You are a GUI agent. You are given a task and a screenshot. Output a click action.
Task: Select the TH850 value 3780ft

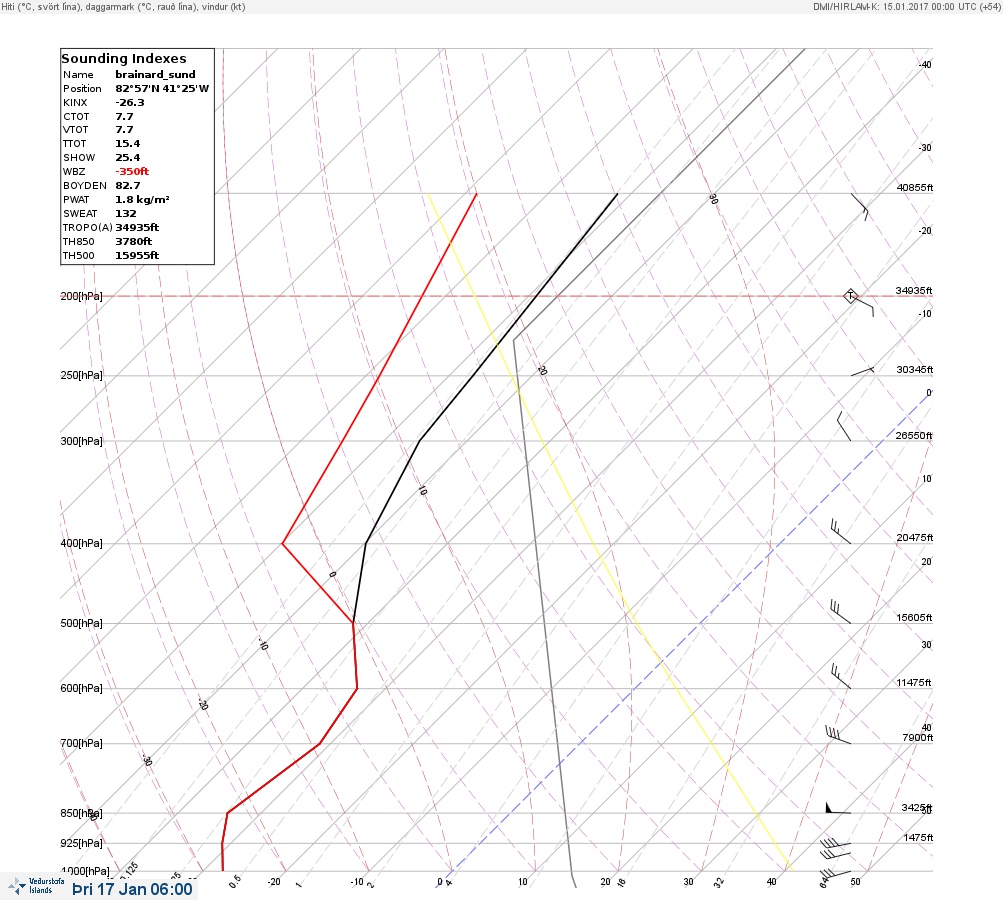coord(133,242)
